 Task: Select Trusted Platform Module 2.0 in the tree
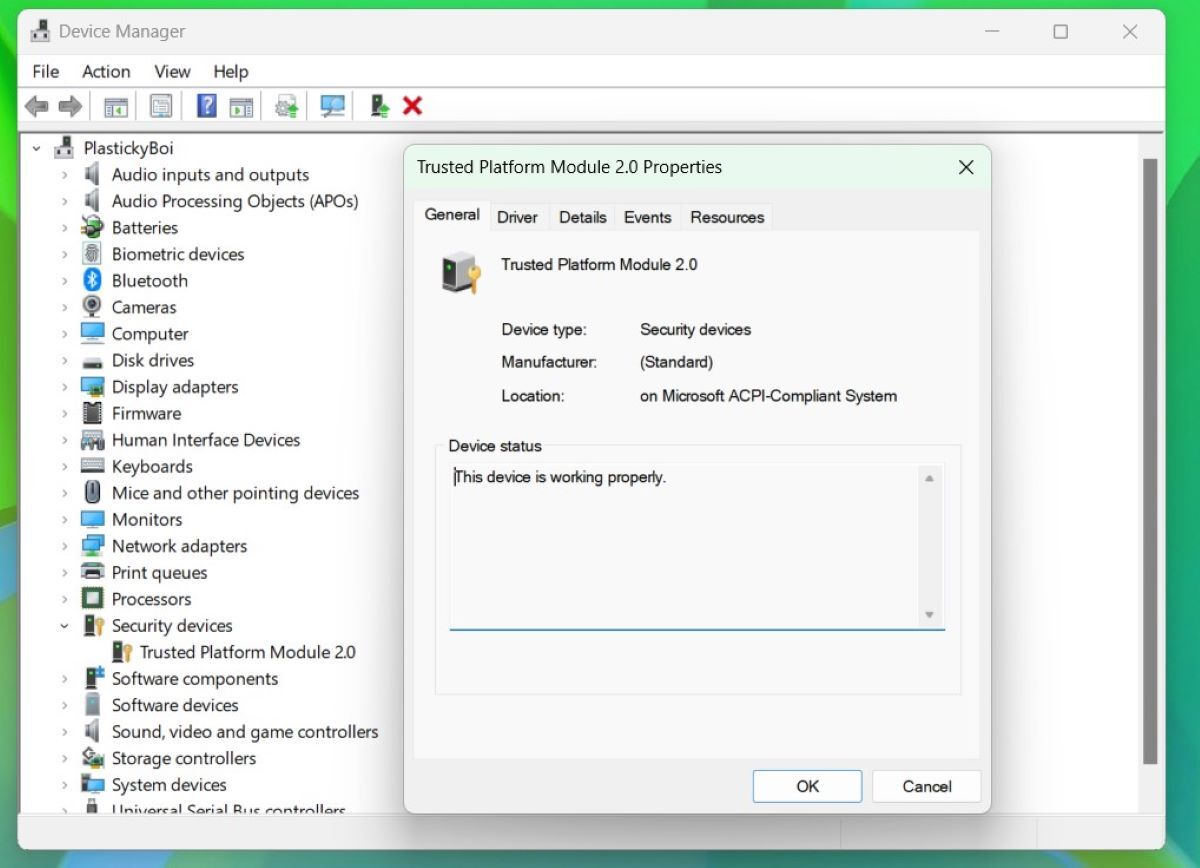pos(247,652)
